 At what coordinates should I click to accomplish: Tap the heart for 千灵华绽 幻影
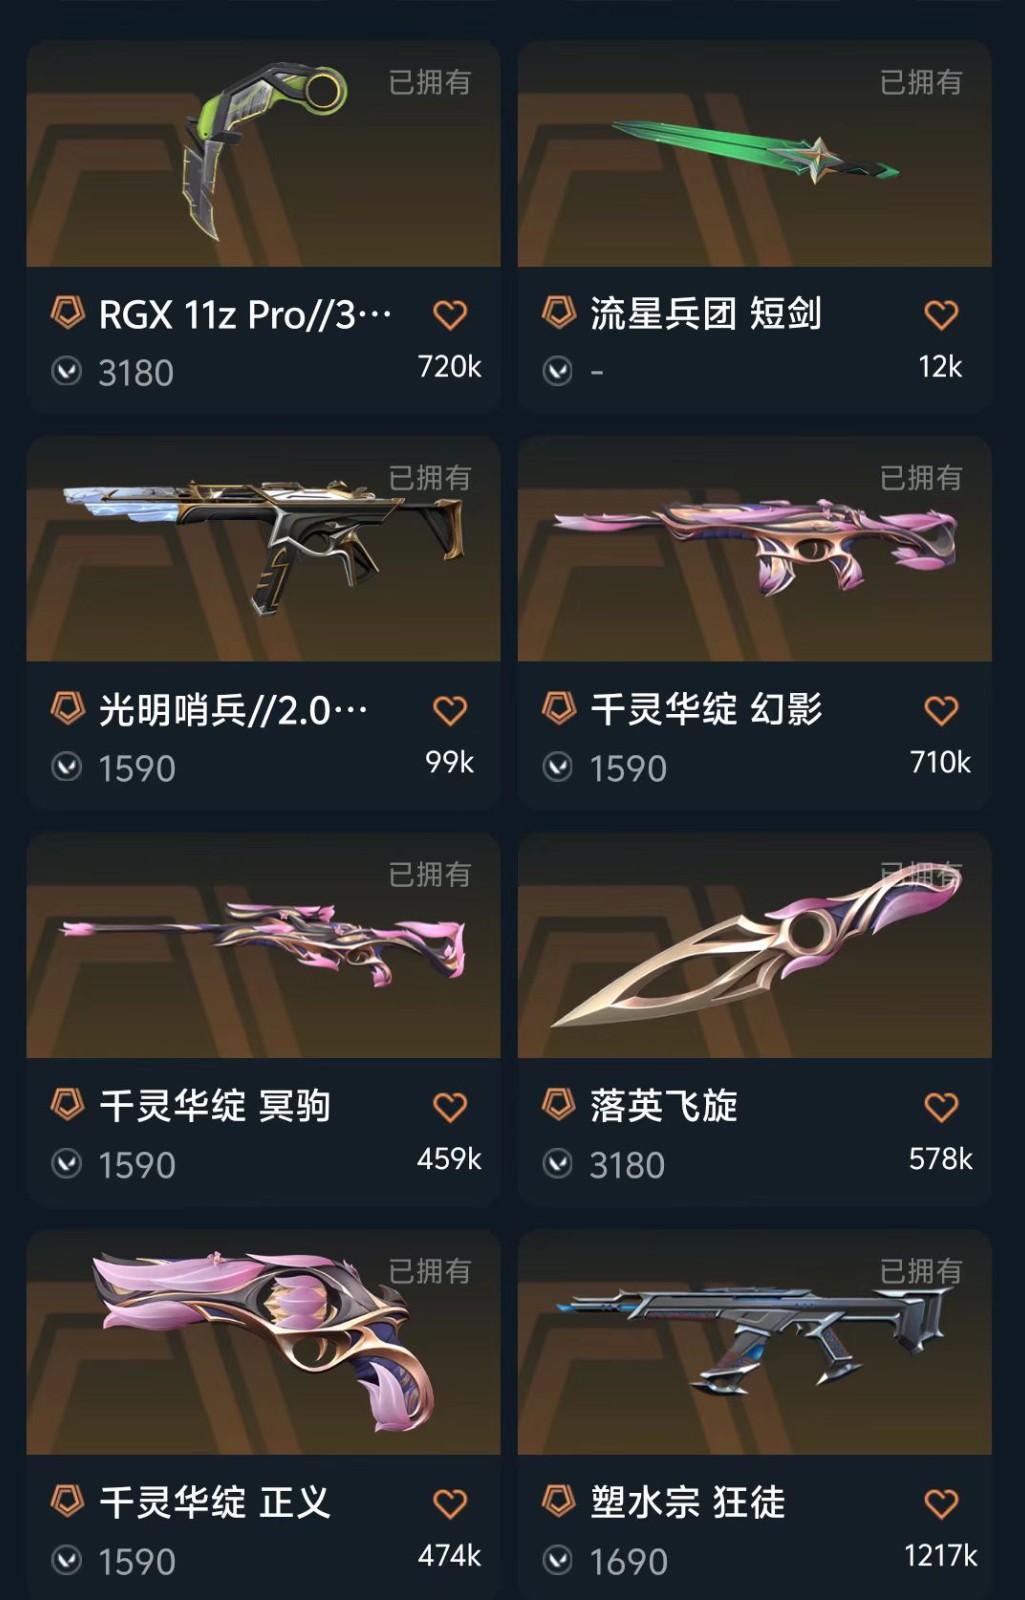click(941, 711)
